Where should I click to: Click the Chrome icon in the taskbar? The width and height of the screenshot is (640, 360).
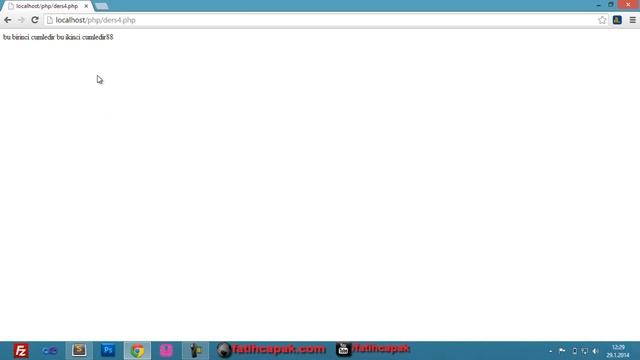click(138, 351)
